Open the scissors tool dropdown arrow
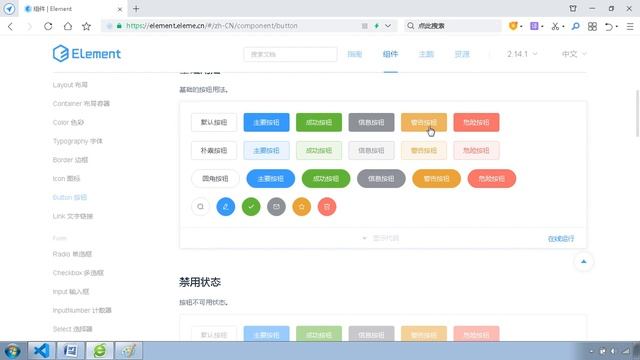This screenshot has height=360, width=640. tap(563, 27)
